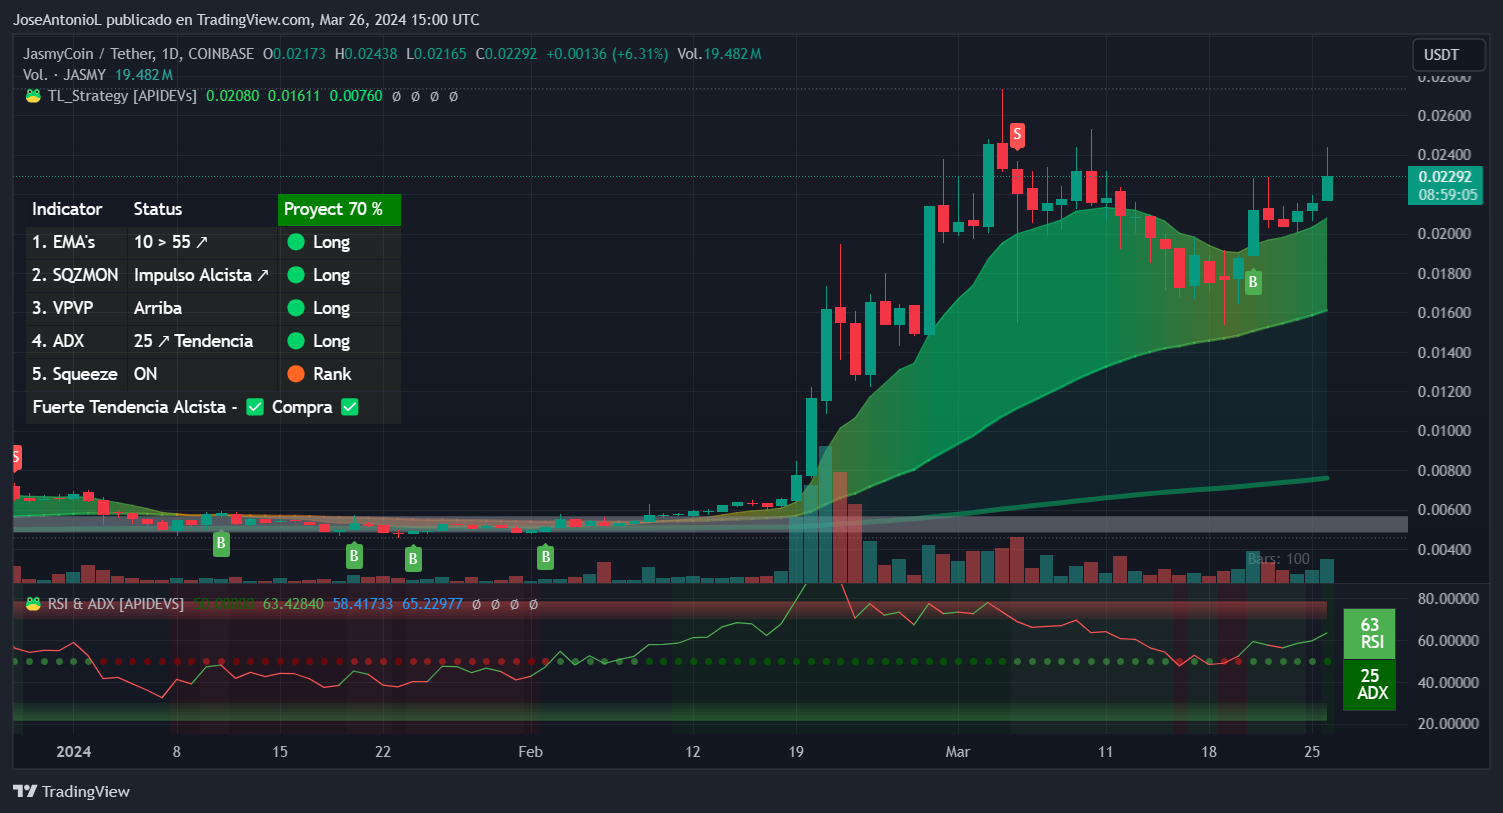Click the JoseAntonioL publication link
The image size is (1503, 813).
tap(58, 19)
